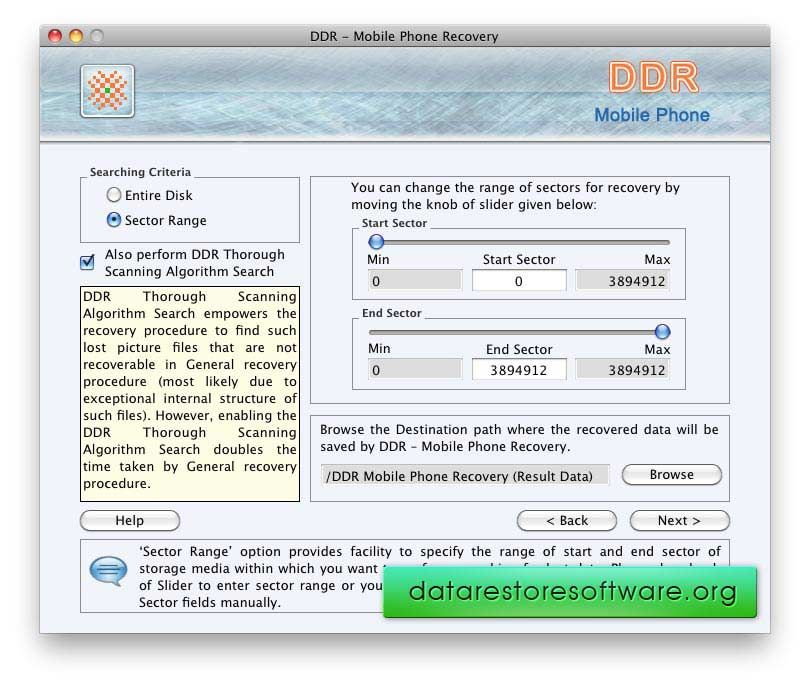810x688 pixels.
Task: Click the End Sector Min field
Action: point(415,370)
